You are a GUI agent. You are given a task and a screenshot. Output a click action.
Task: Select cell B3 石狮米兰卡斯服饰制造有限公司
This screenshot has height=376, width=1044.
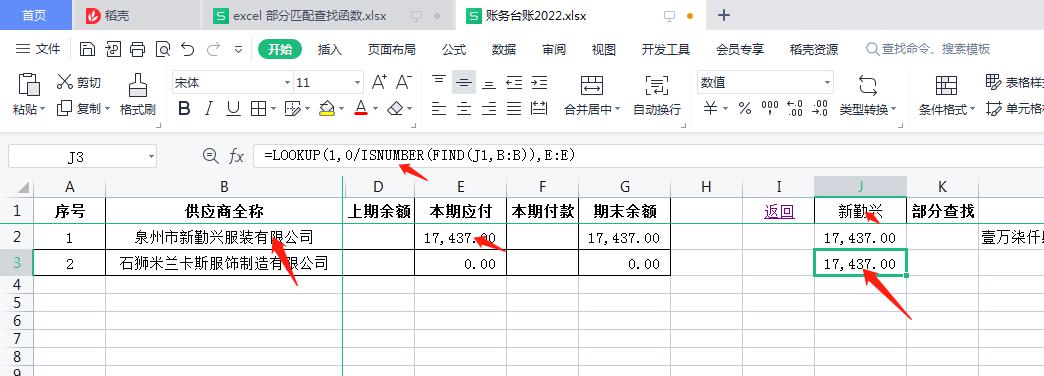[x=224, y=264]
